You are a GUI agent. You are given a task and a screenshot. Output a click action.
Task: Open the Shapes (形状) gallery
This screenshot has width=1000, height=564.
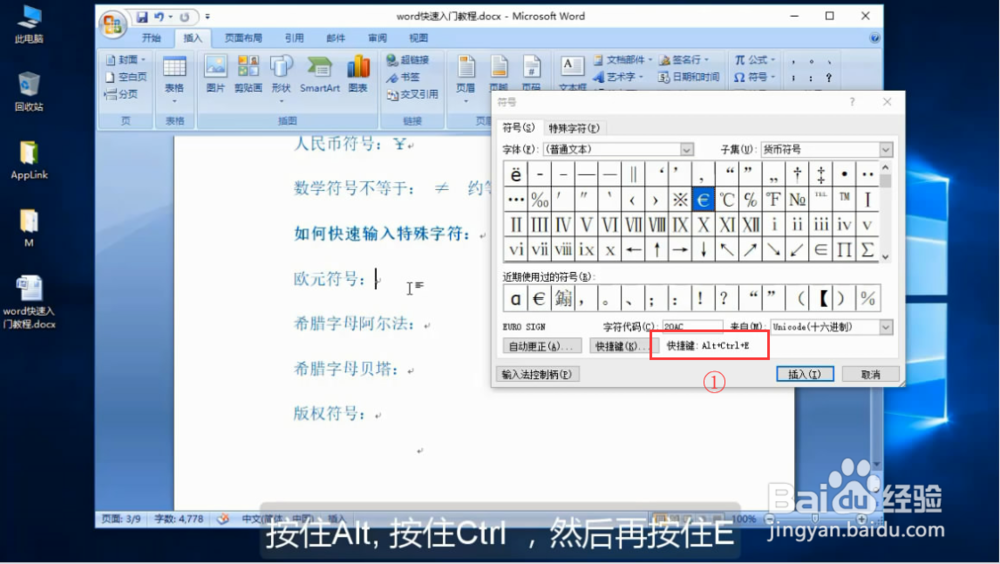(x=281, y=77)
